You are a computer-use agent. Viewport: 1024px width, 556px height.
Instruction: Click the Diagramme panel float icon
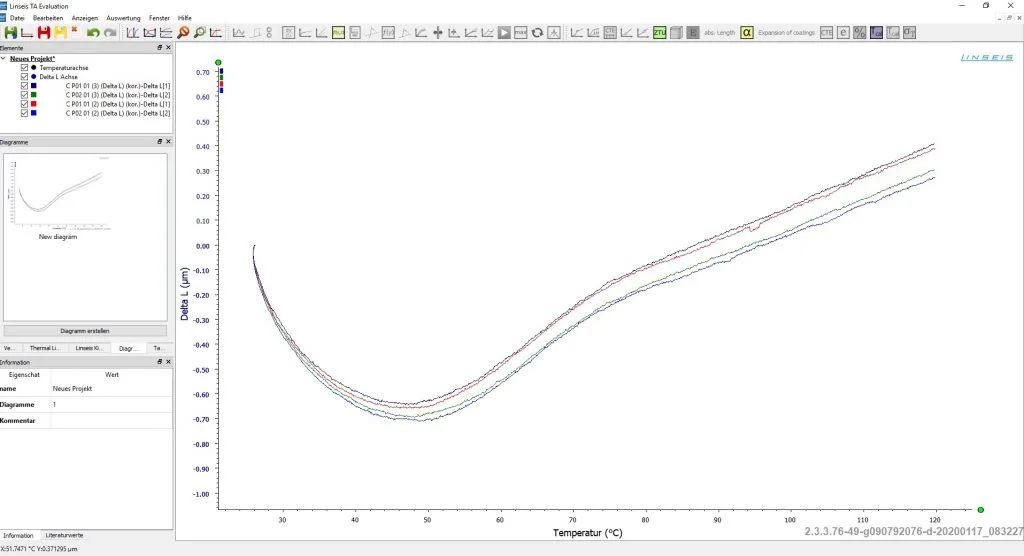(159, 141)
